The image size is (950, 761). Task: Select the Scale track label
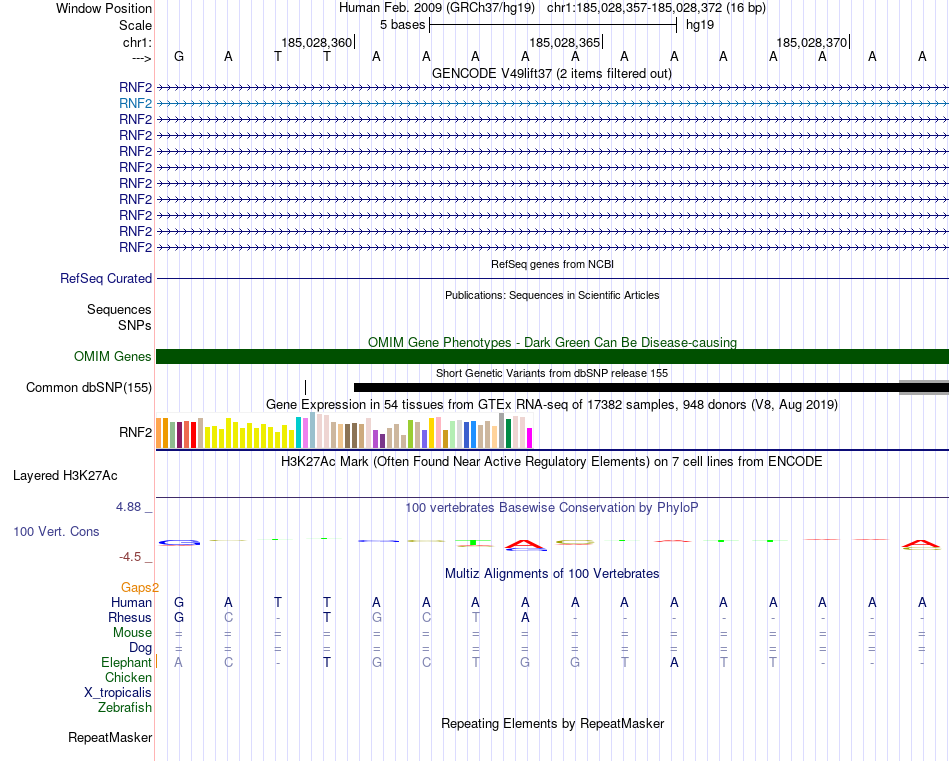(x=135, y=25)
